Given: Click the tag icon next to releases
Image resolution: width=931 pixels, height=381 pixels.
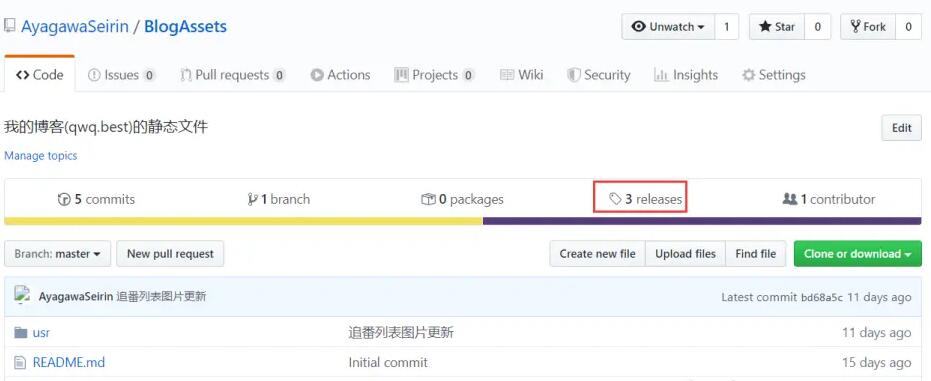Looking at the screenshot, I should [615, 199].
